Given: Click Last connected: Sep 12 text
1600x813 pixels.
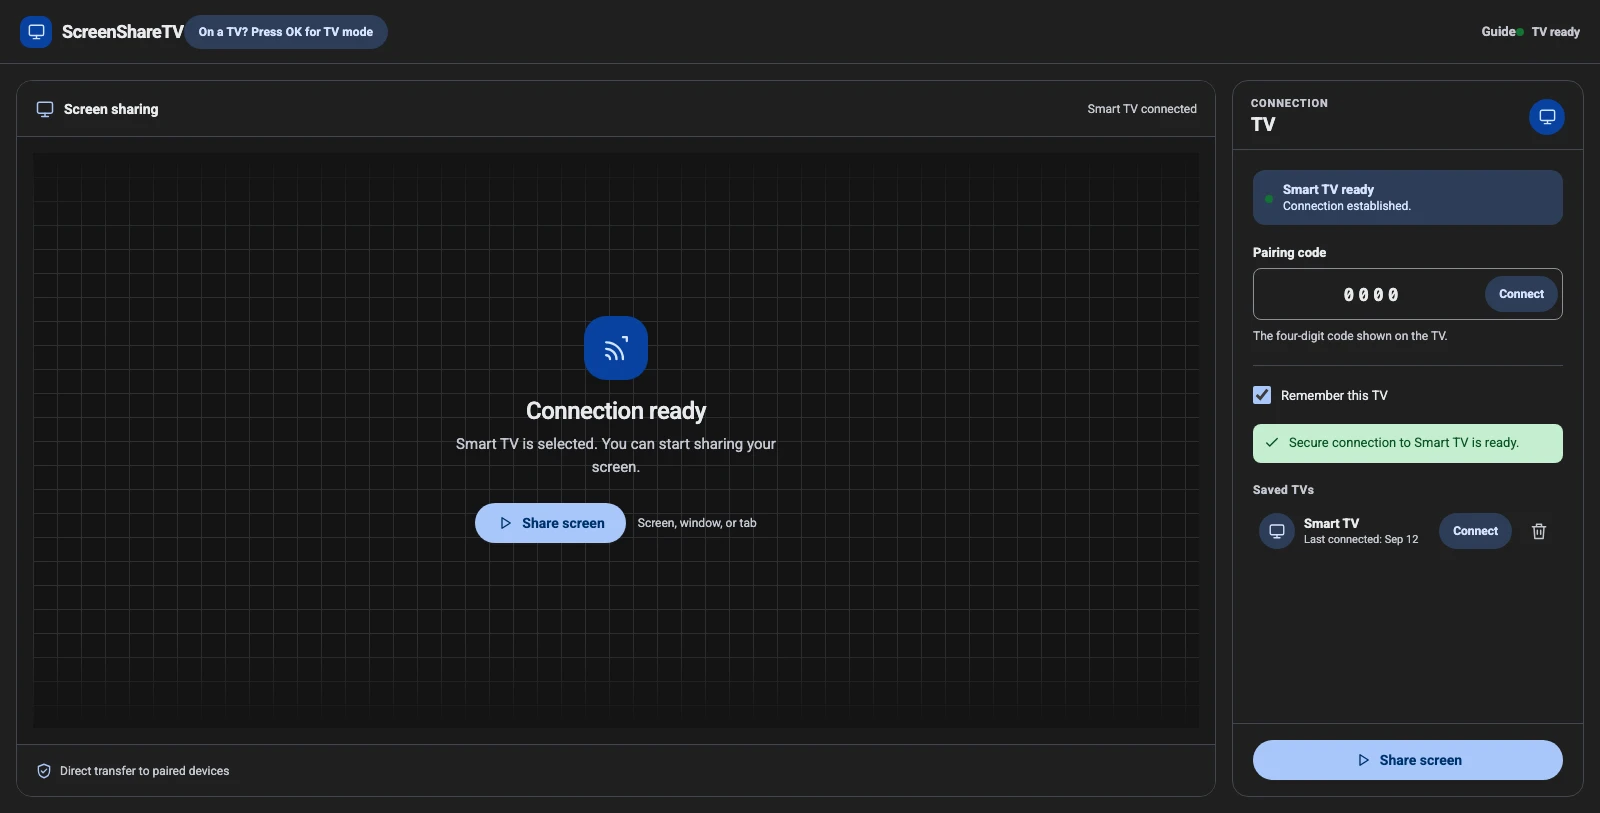Looking at the screenshot, I should (x=1361, y=539).
